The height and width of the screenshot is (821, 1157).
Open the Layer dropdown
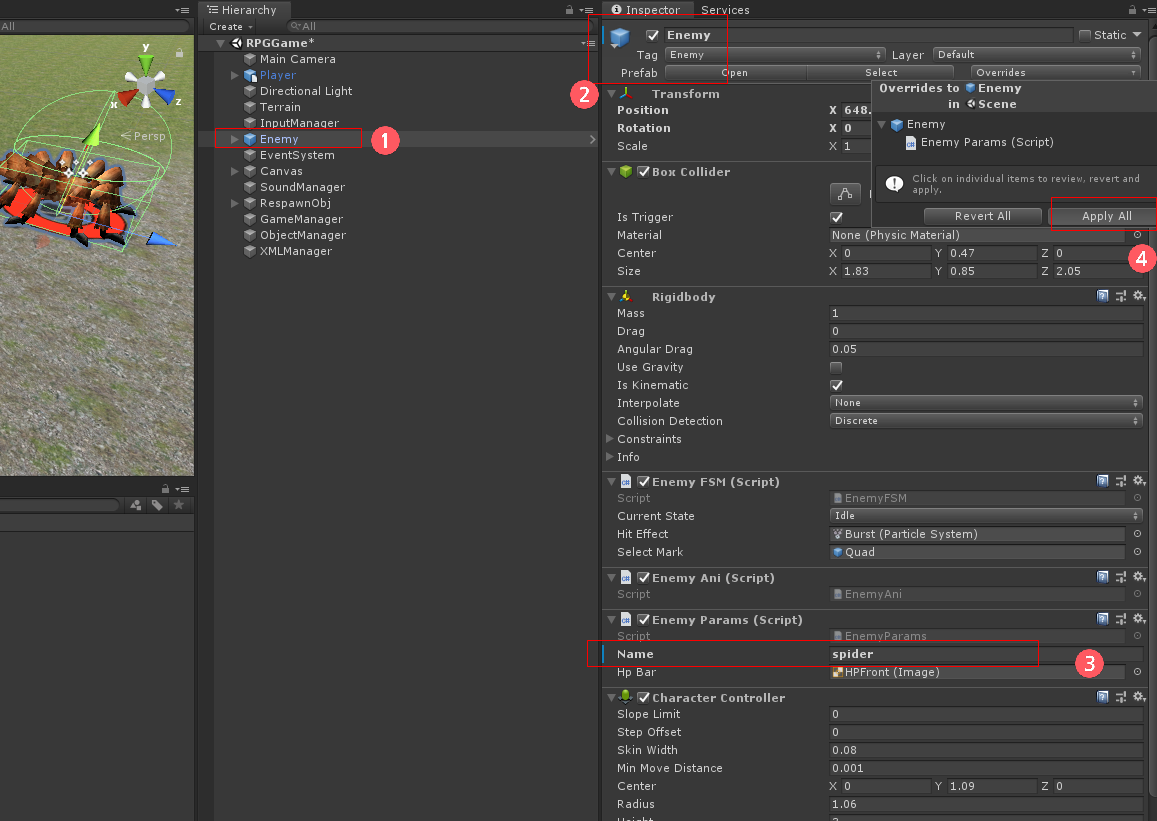1037,55
